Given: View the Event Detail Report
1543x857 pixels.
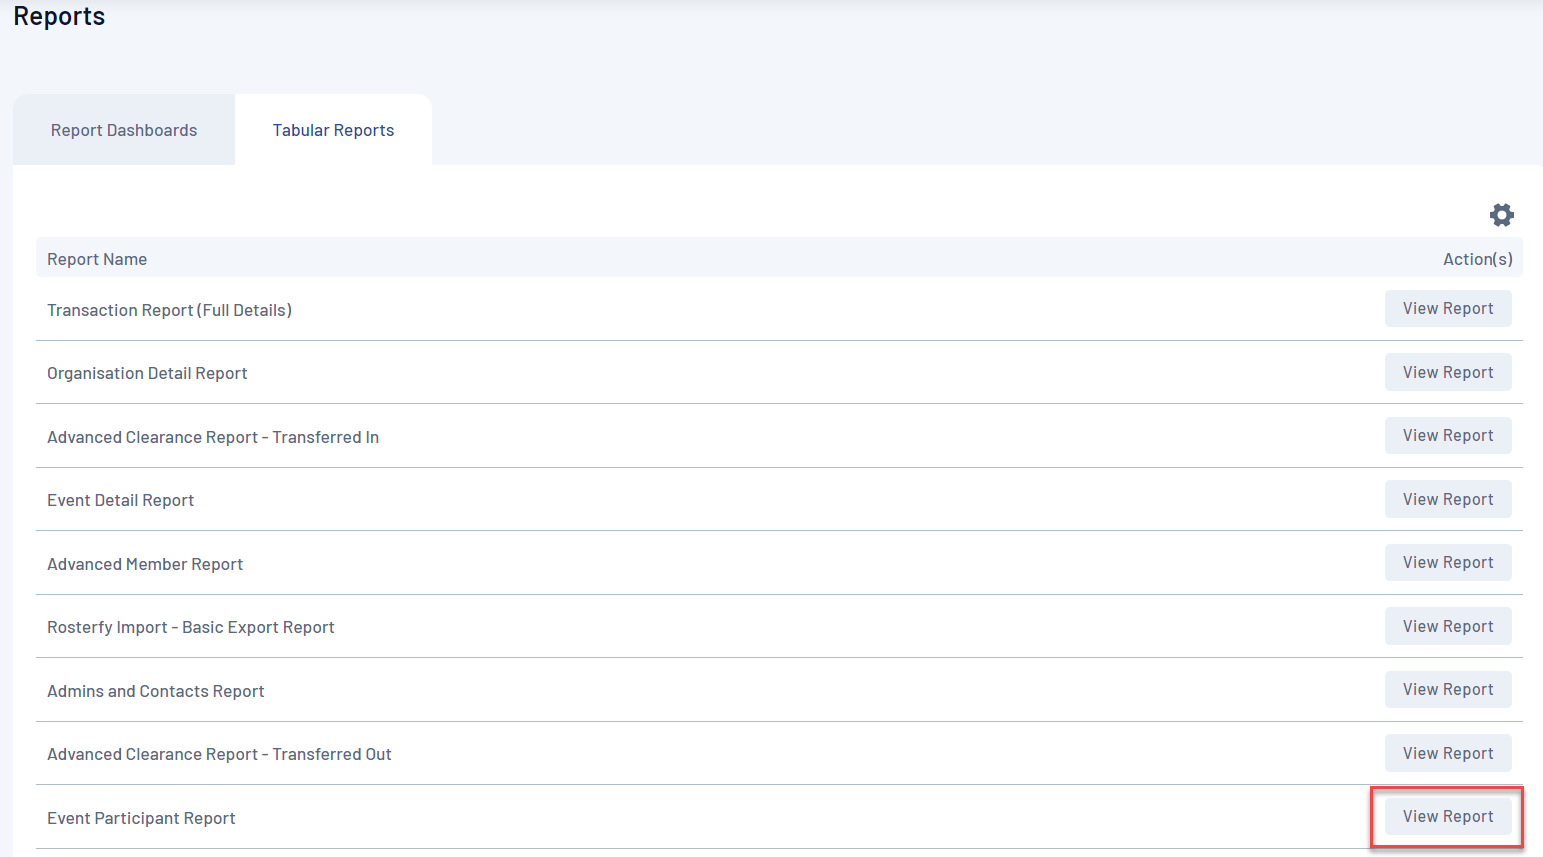Looking at the screenshot, I should coord(1448,499).
